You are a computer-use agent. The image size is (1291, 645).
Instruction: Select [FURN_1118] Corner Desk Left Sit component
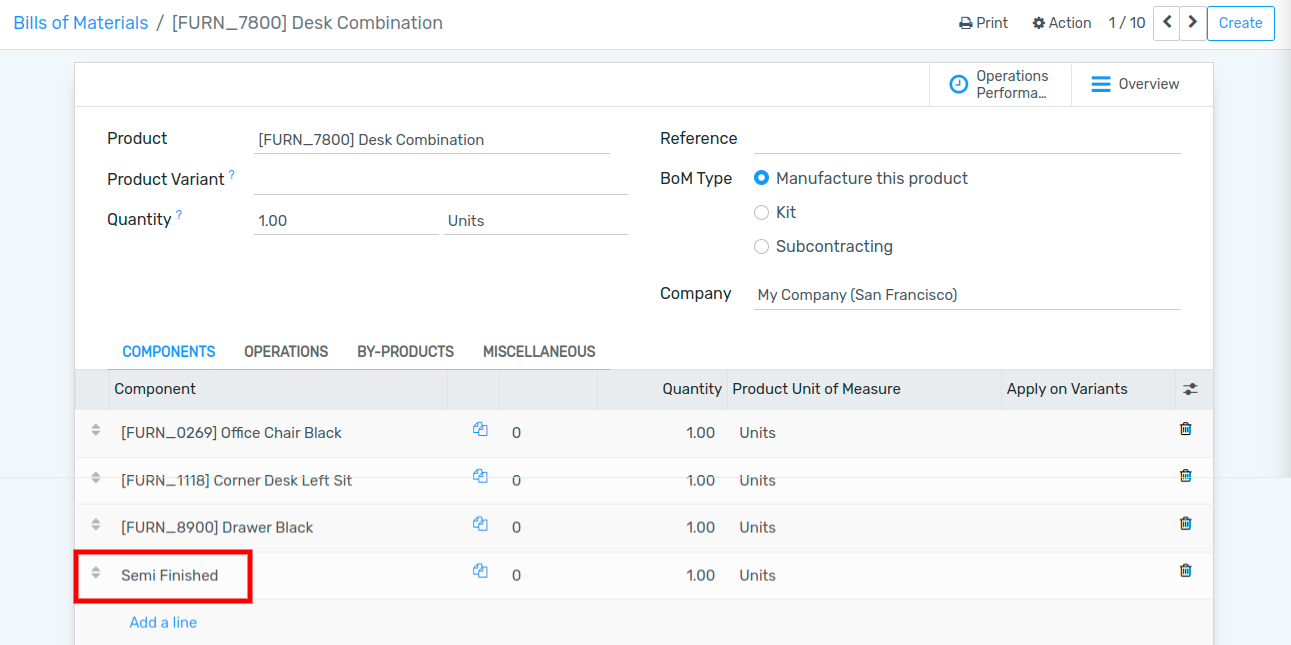(236, 480)
